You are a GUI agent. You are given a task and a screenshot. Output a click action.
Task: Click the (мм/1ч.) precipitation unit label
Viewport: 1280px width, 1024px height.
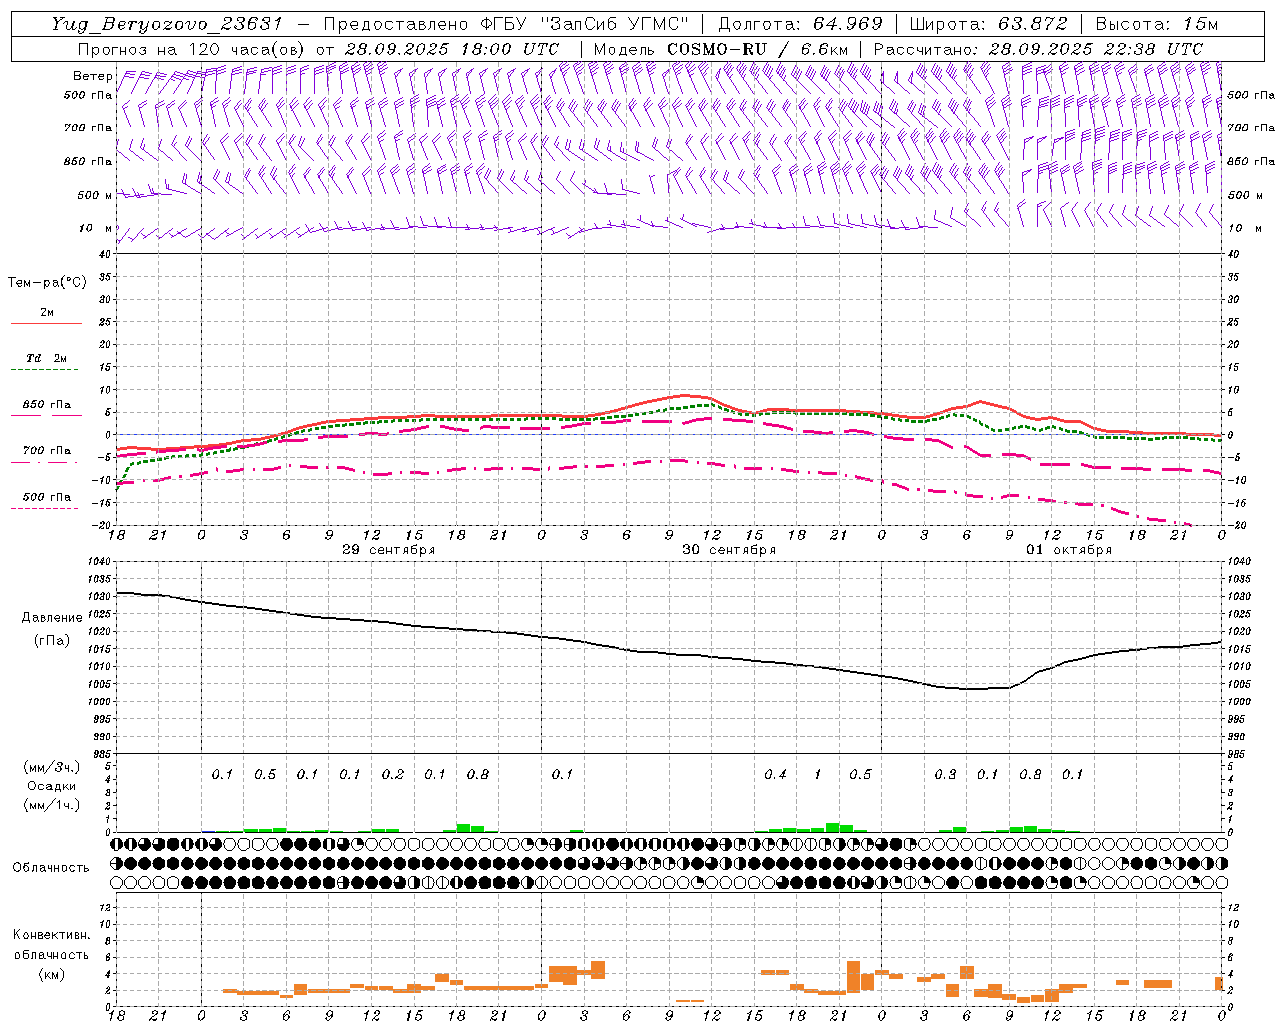(52, 805)
